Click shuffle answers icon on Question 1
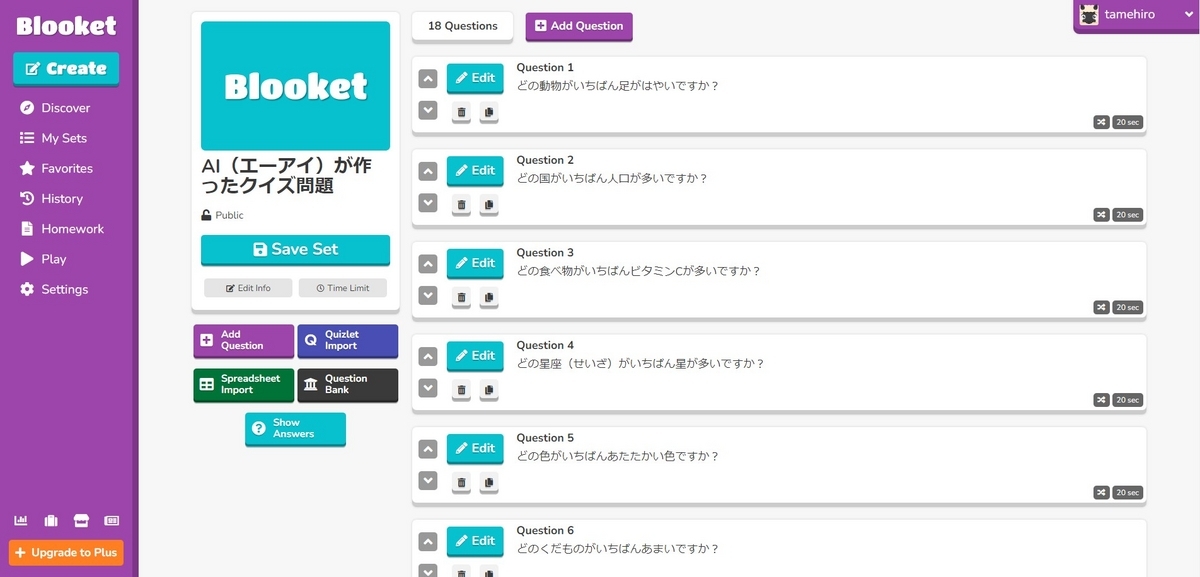Image resolution: width=1200 pixels, height=577 pixels. pyautogui.click(x=1101, y=122)
